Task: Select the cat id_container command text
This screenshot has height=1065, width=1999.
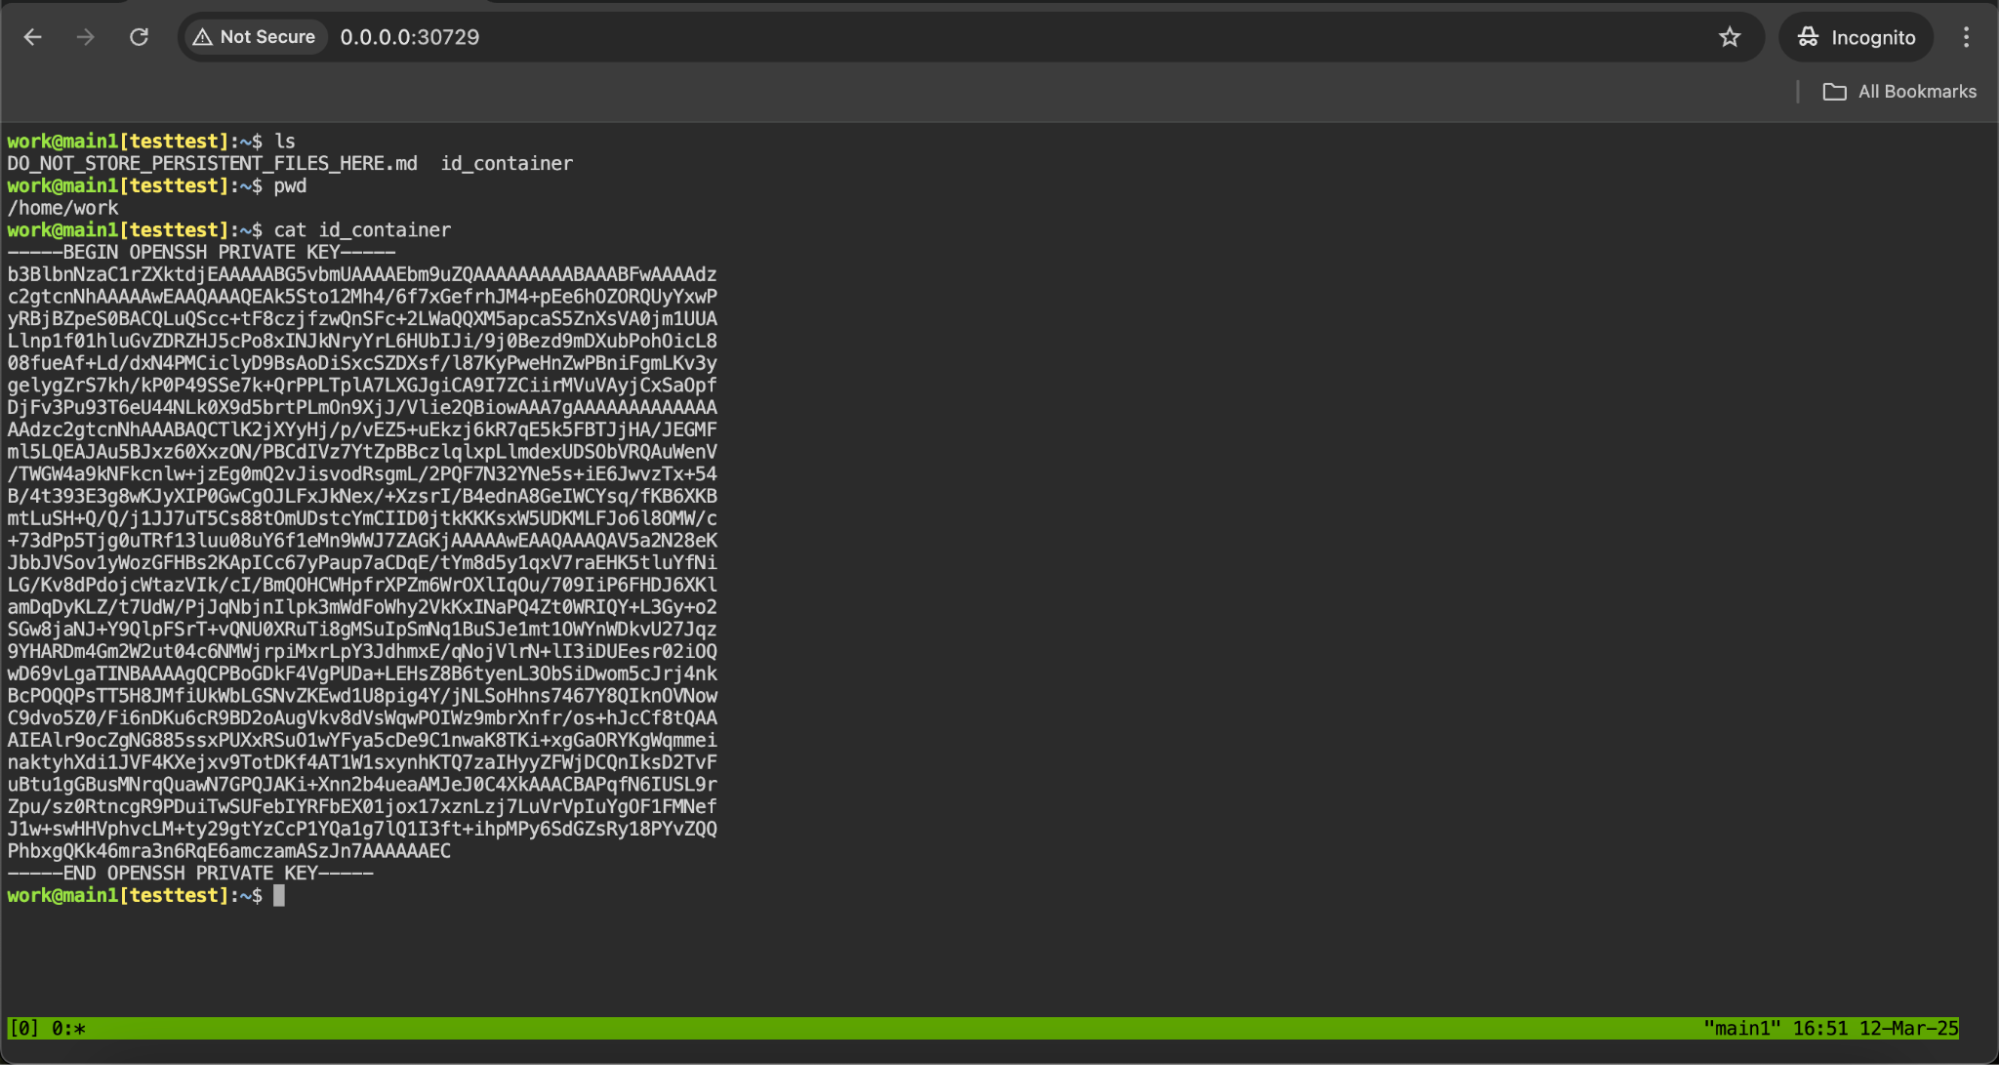Action: pyautogui.click(x=363, y=230)
